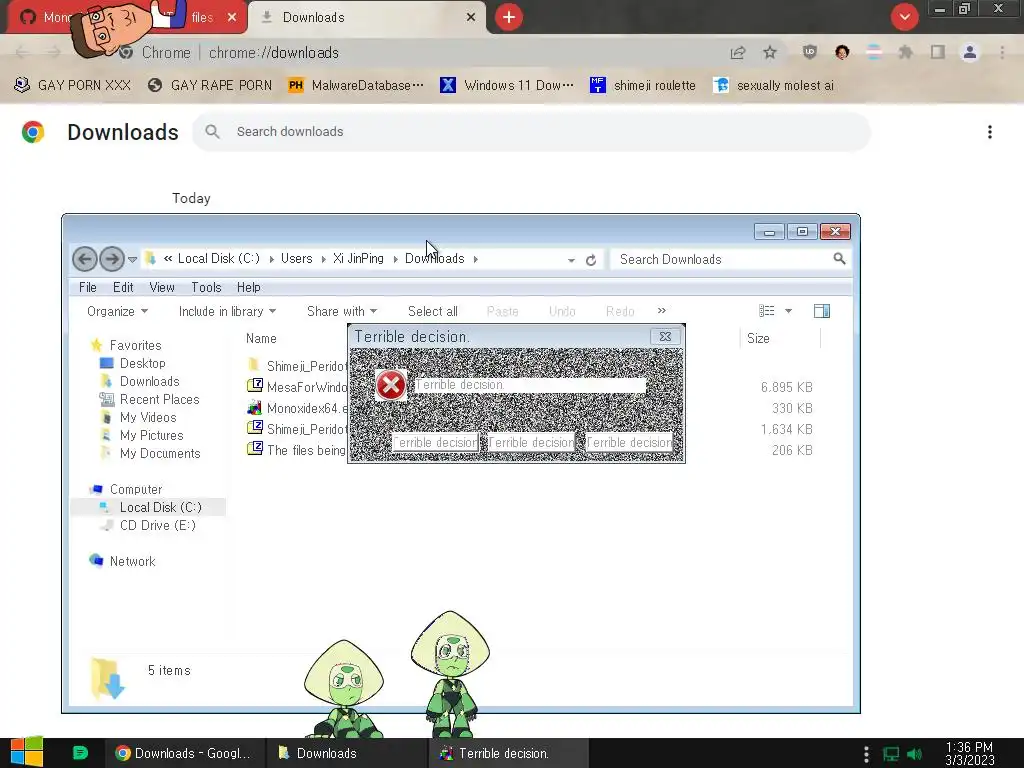
Task: Click the share page icon in the address bar
Action: [738, 52]
